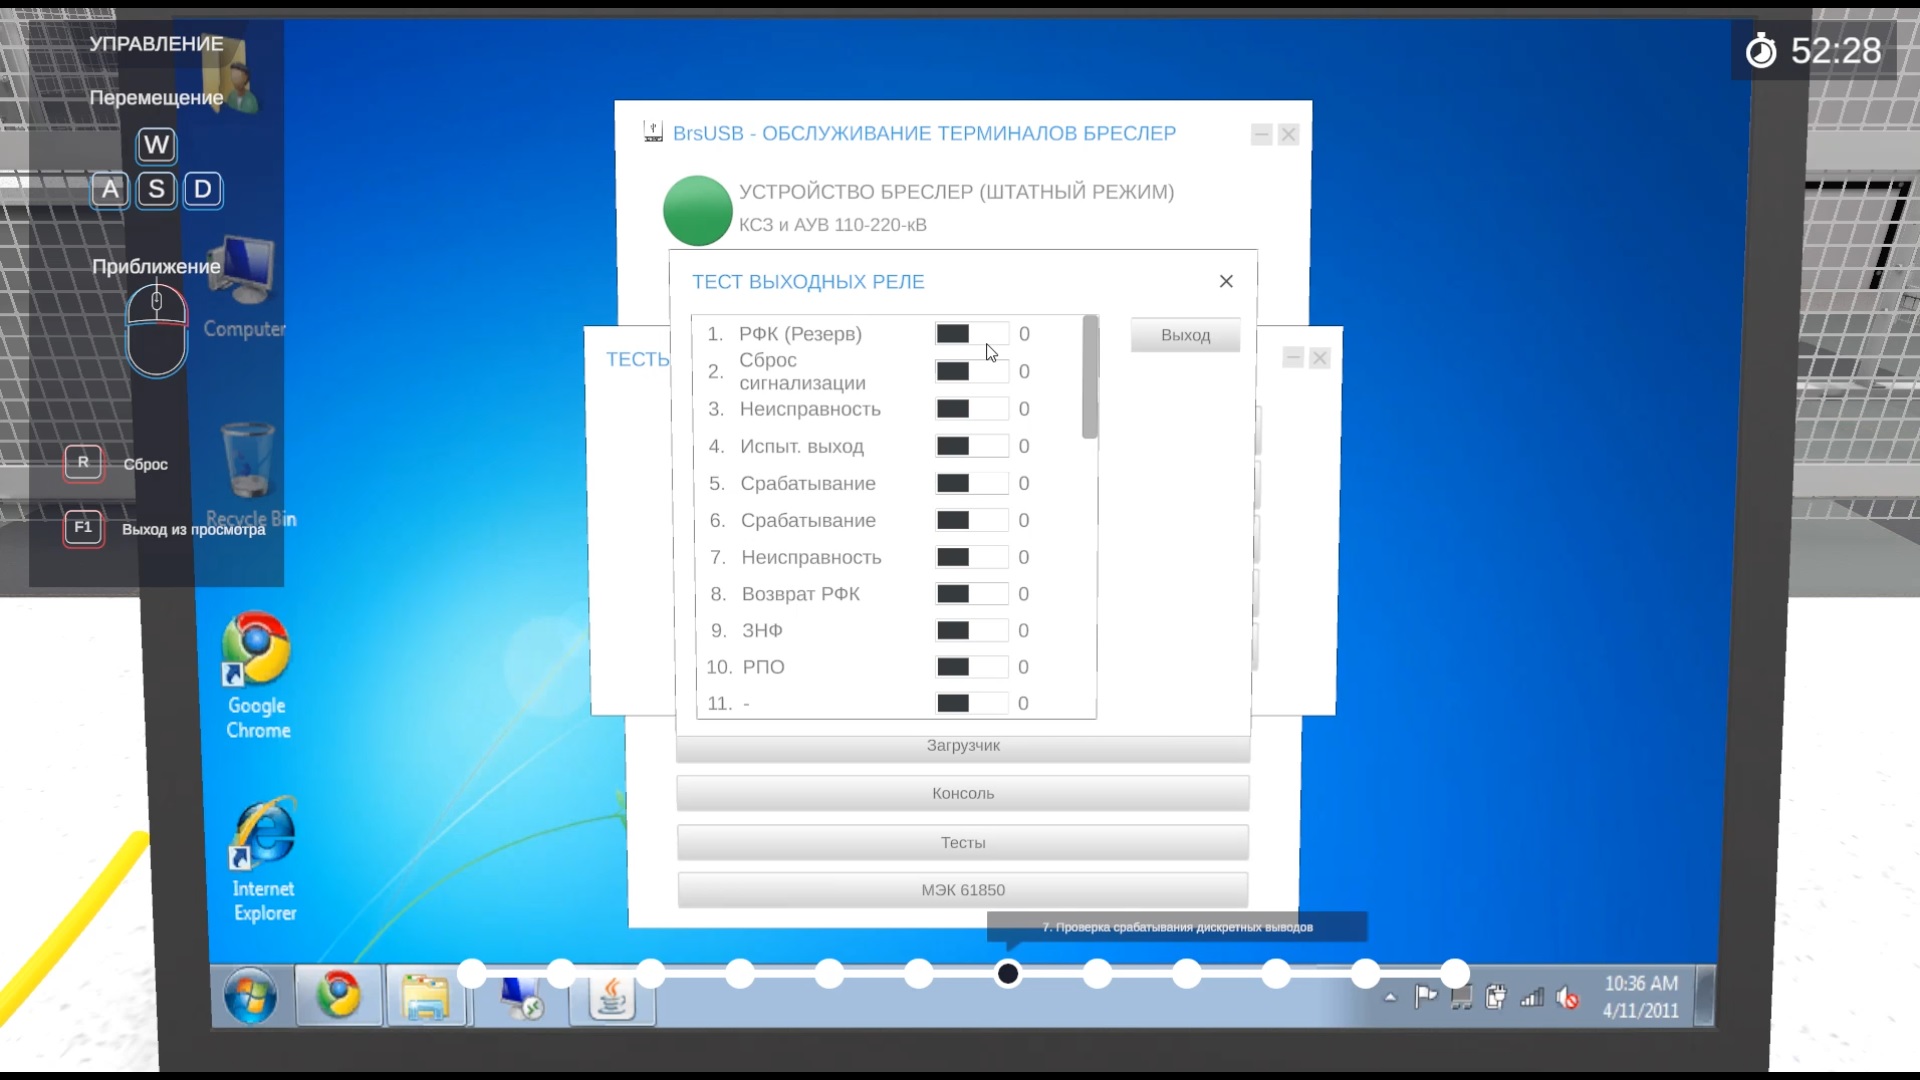Open the Консоль menu button
1920x1080 pixels.
[x=962, y=793]
